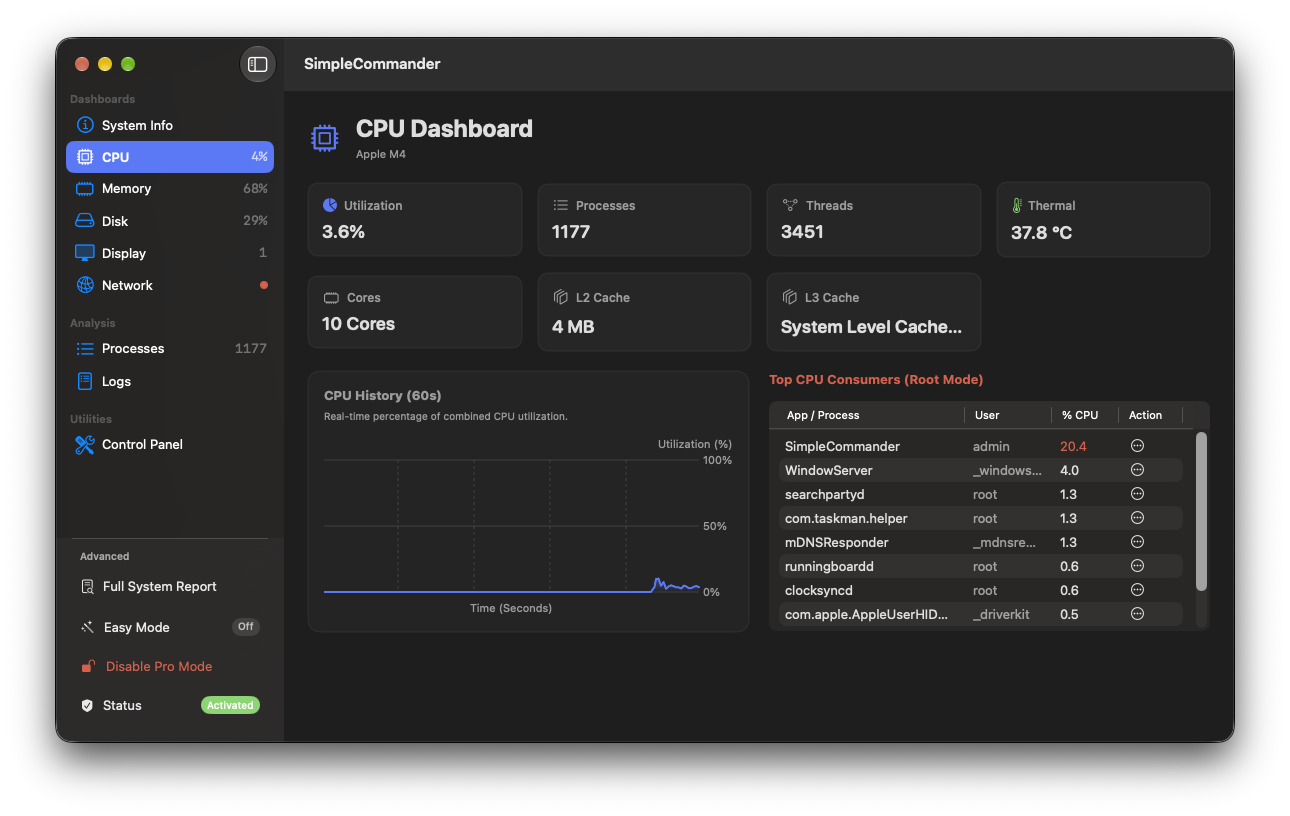Open the Display dashboard
The height and width of the screenshot is (816, 1290).
coord(170,253)
